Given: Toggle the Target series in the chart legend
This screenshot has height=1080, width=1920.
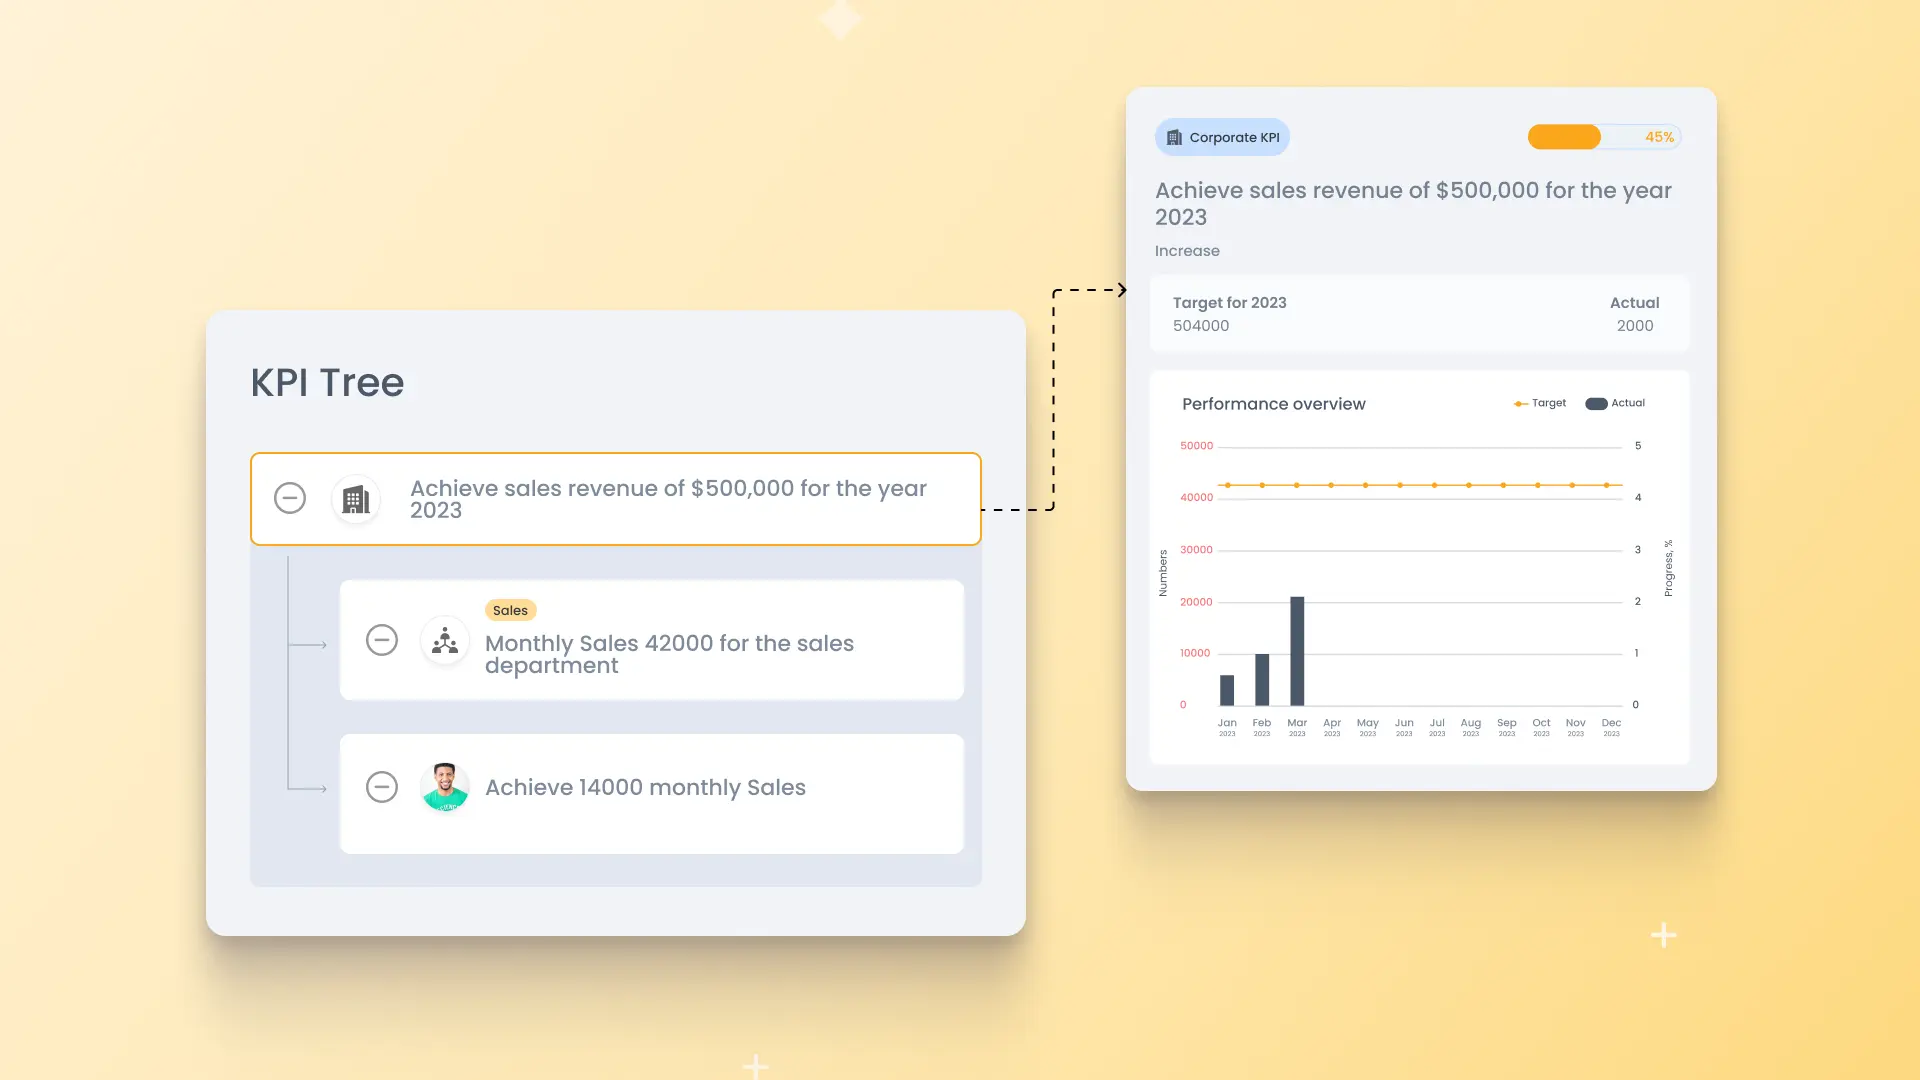Looking at the screenshot, I should [x=1540, y=403].
